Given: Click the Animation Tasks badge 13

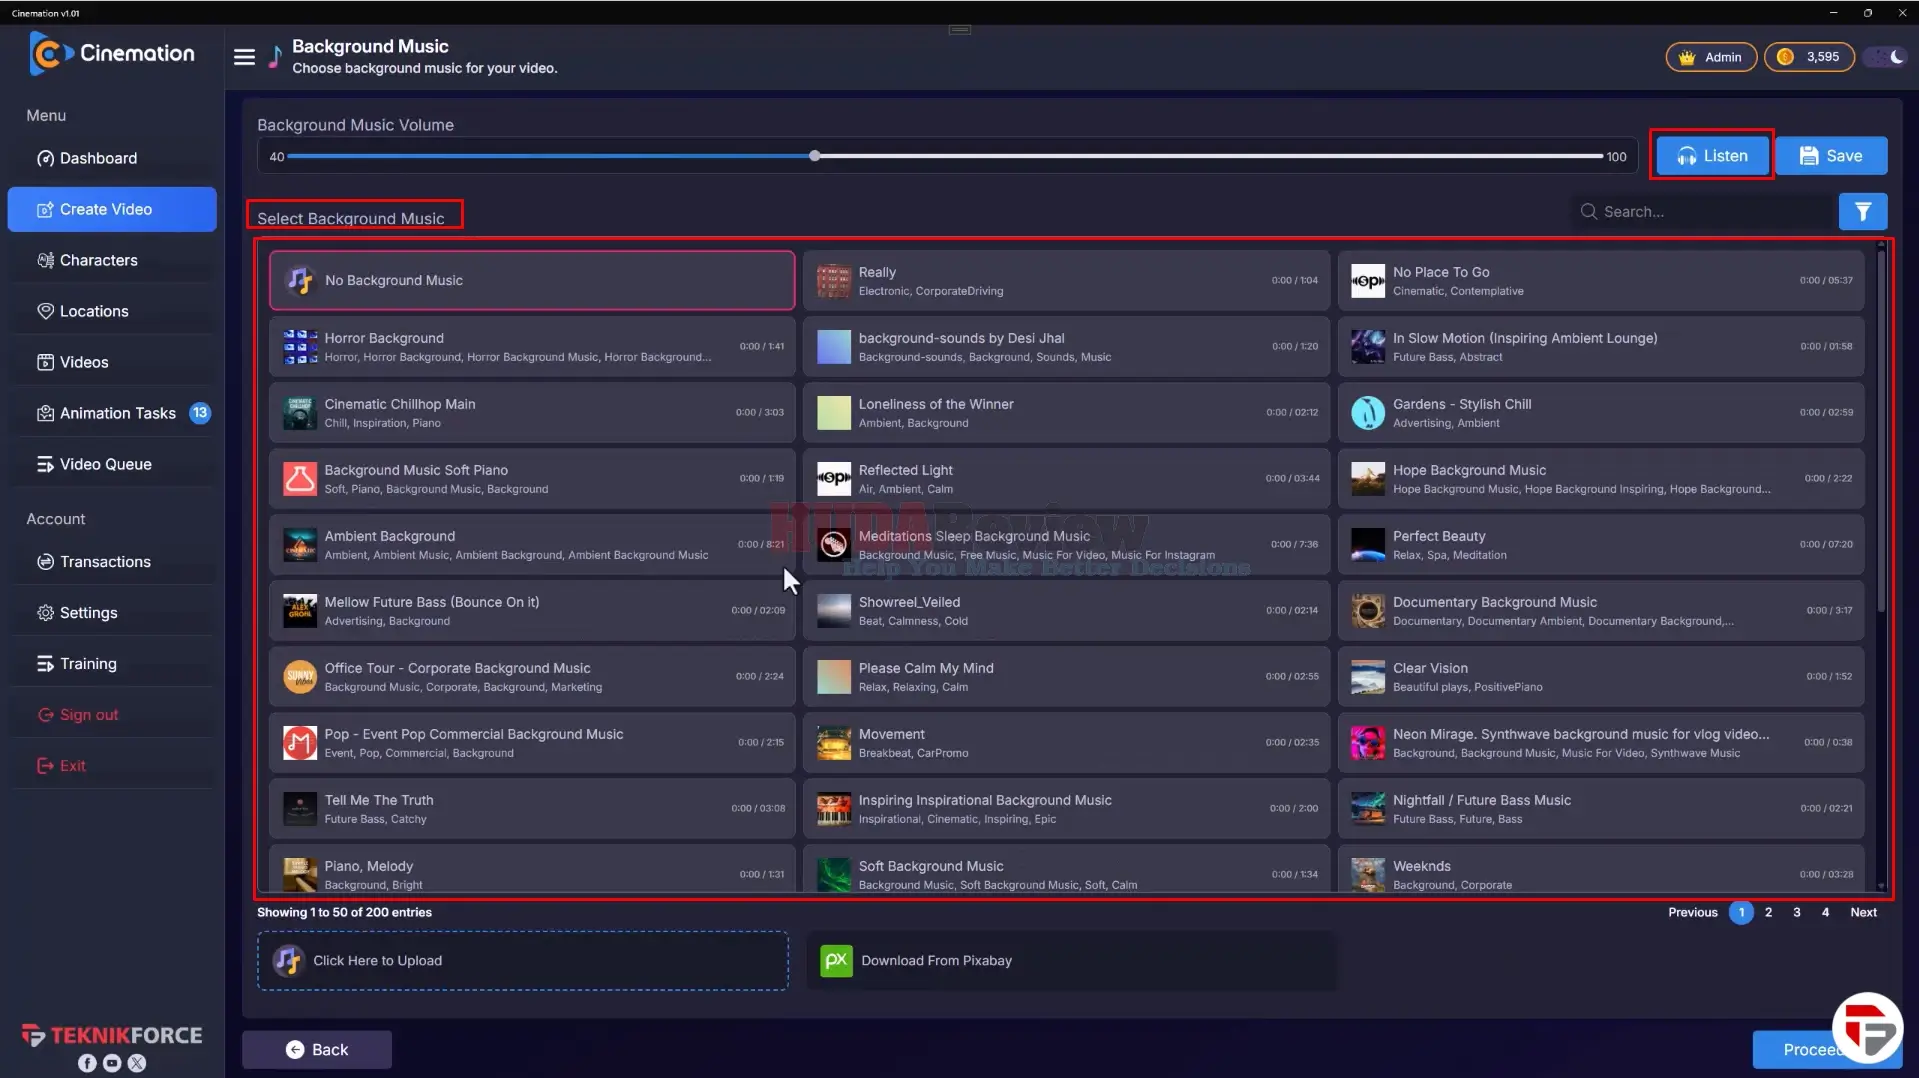Looking at the screenshot, I should pos(200,413).
